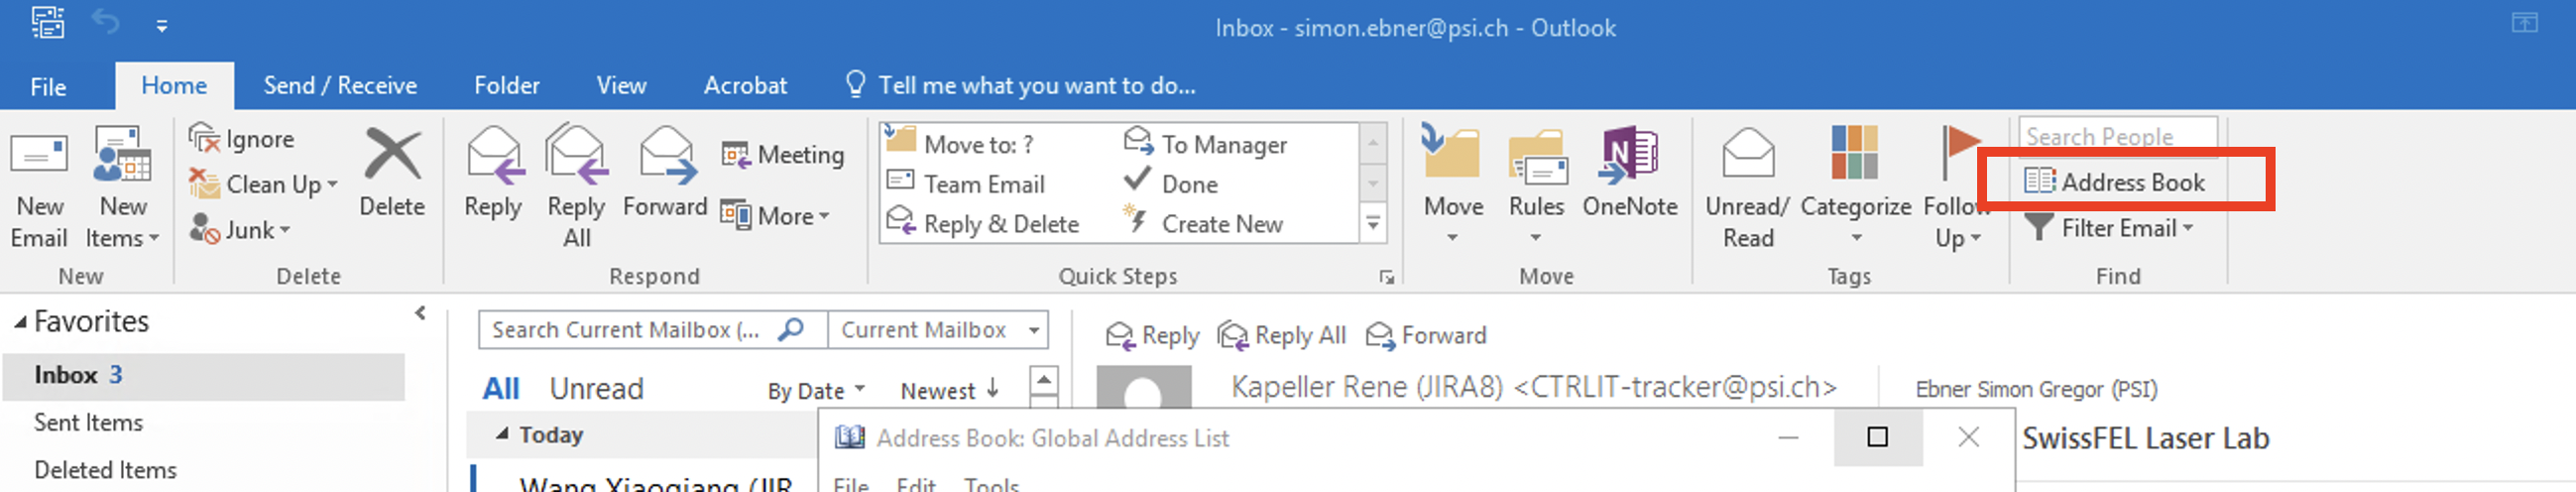Click Forward in the ribbon
2576x492 pixels.
point(665,172)
